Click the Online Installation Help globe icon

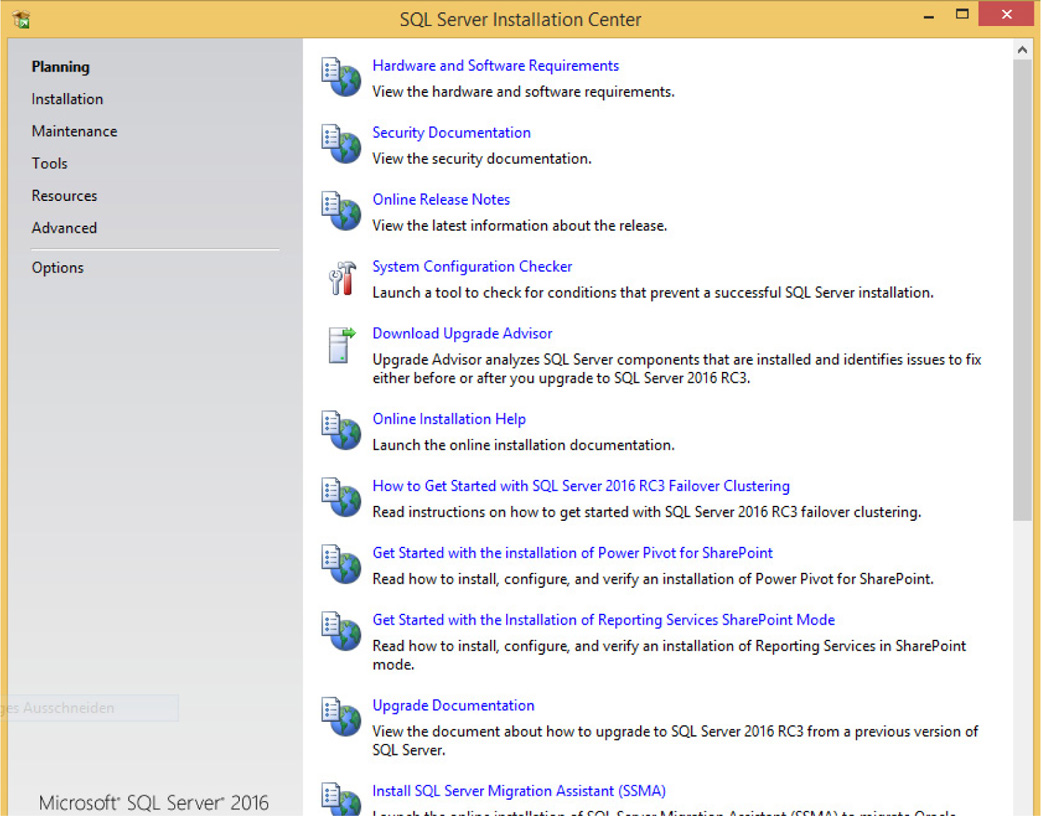341,430
